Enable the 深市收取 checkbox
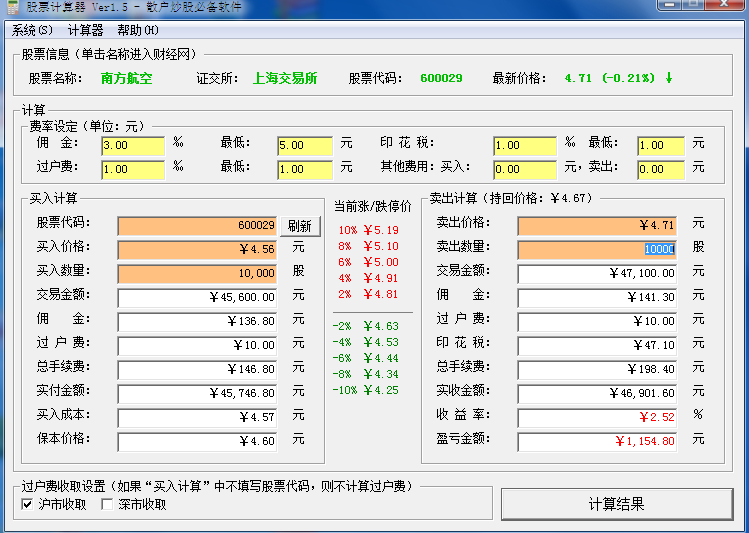The height and width of the screenshot is (533, 749). (108, 505)
